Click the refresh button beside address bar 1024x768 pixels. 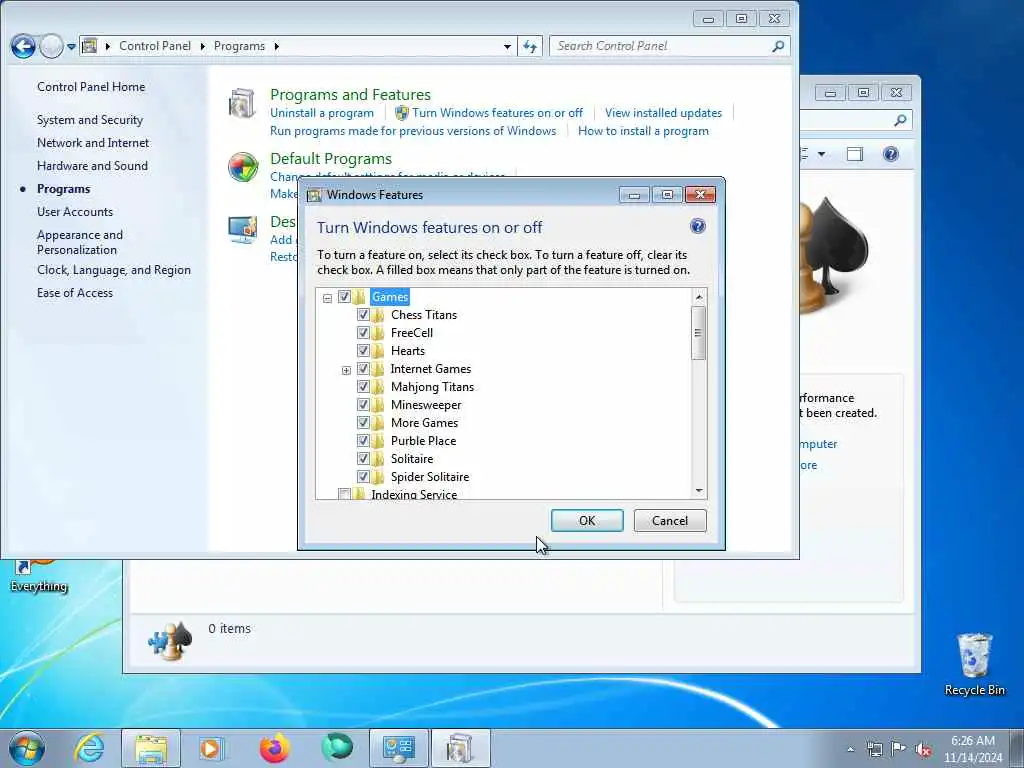530,46
